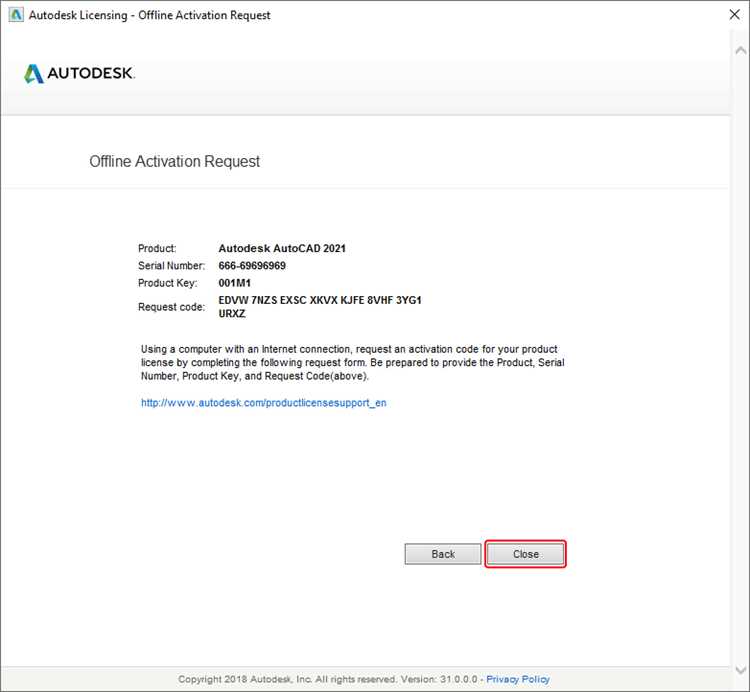Click the copyright version text in footer
Screen dimensions: 750x692
(x=328, y=679)
